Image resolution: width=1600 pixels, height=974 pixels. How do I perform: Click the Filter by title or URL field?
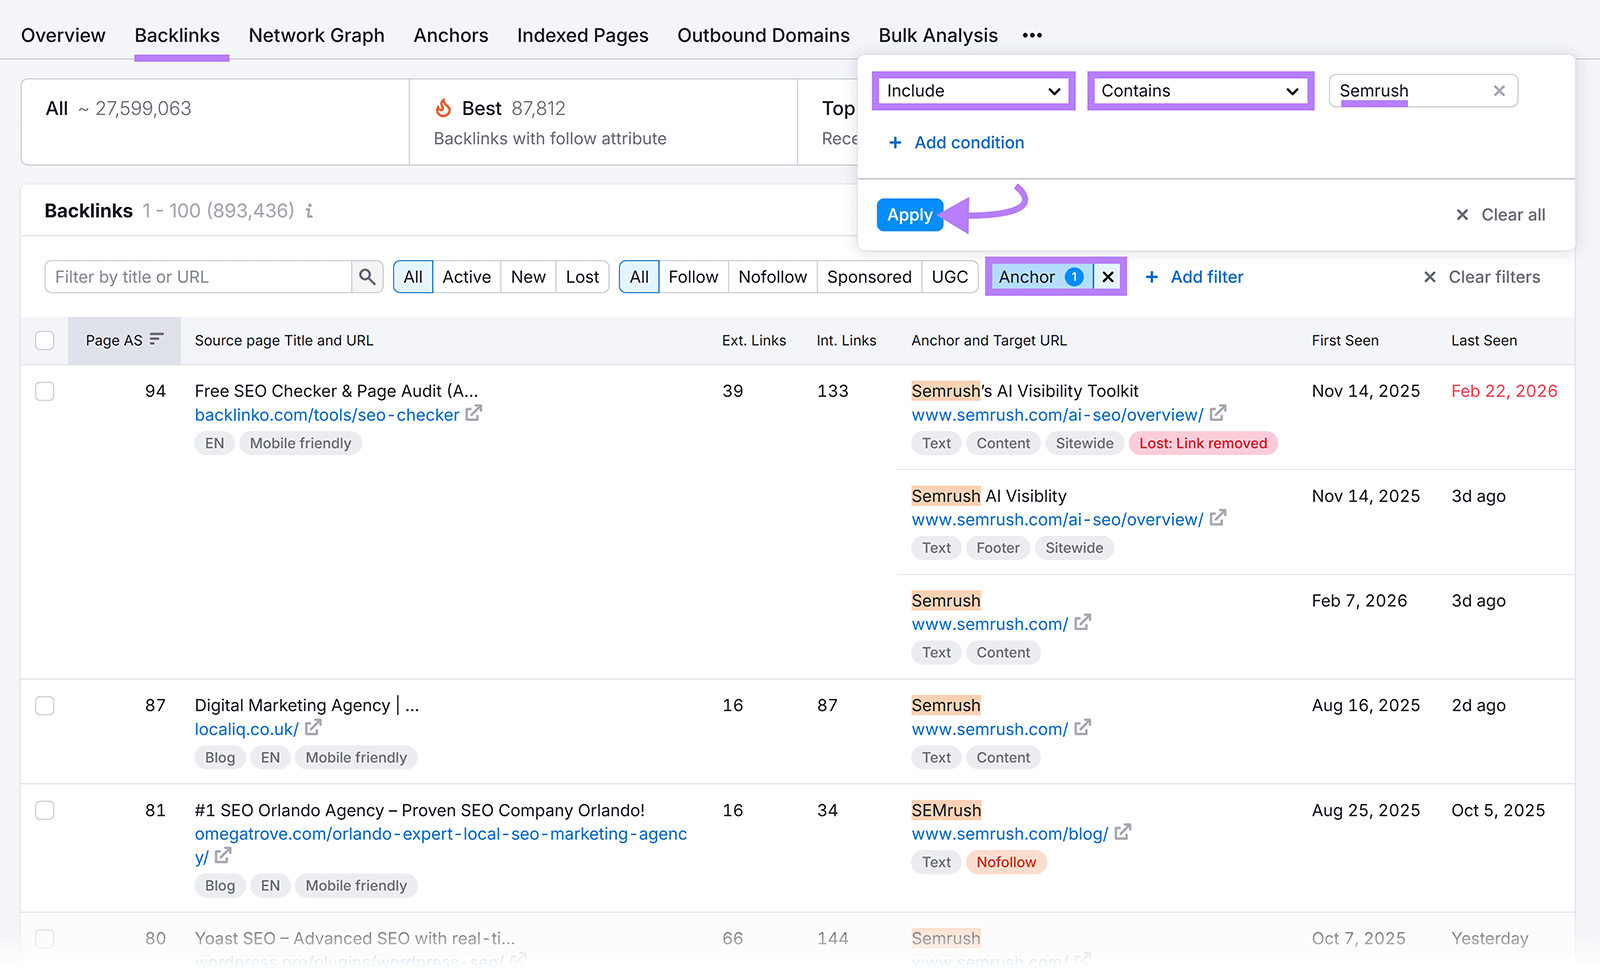tap(198, 277)
